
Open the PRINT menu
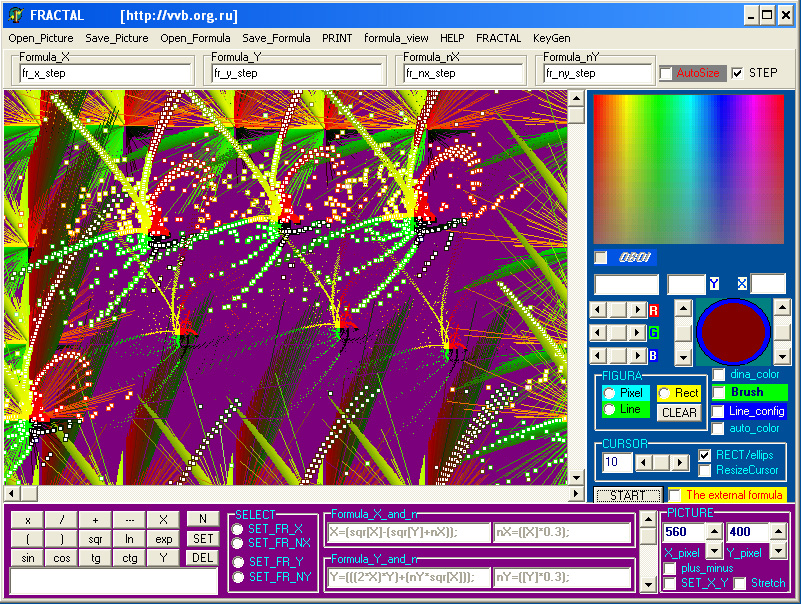pos(337,38)
